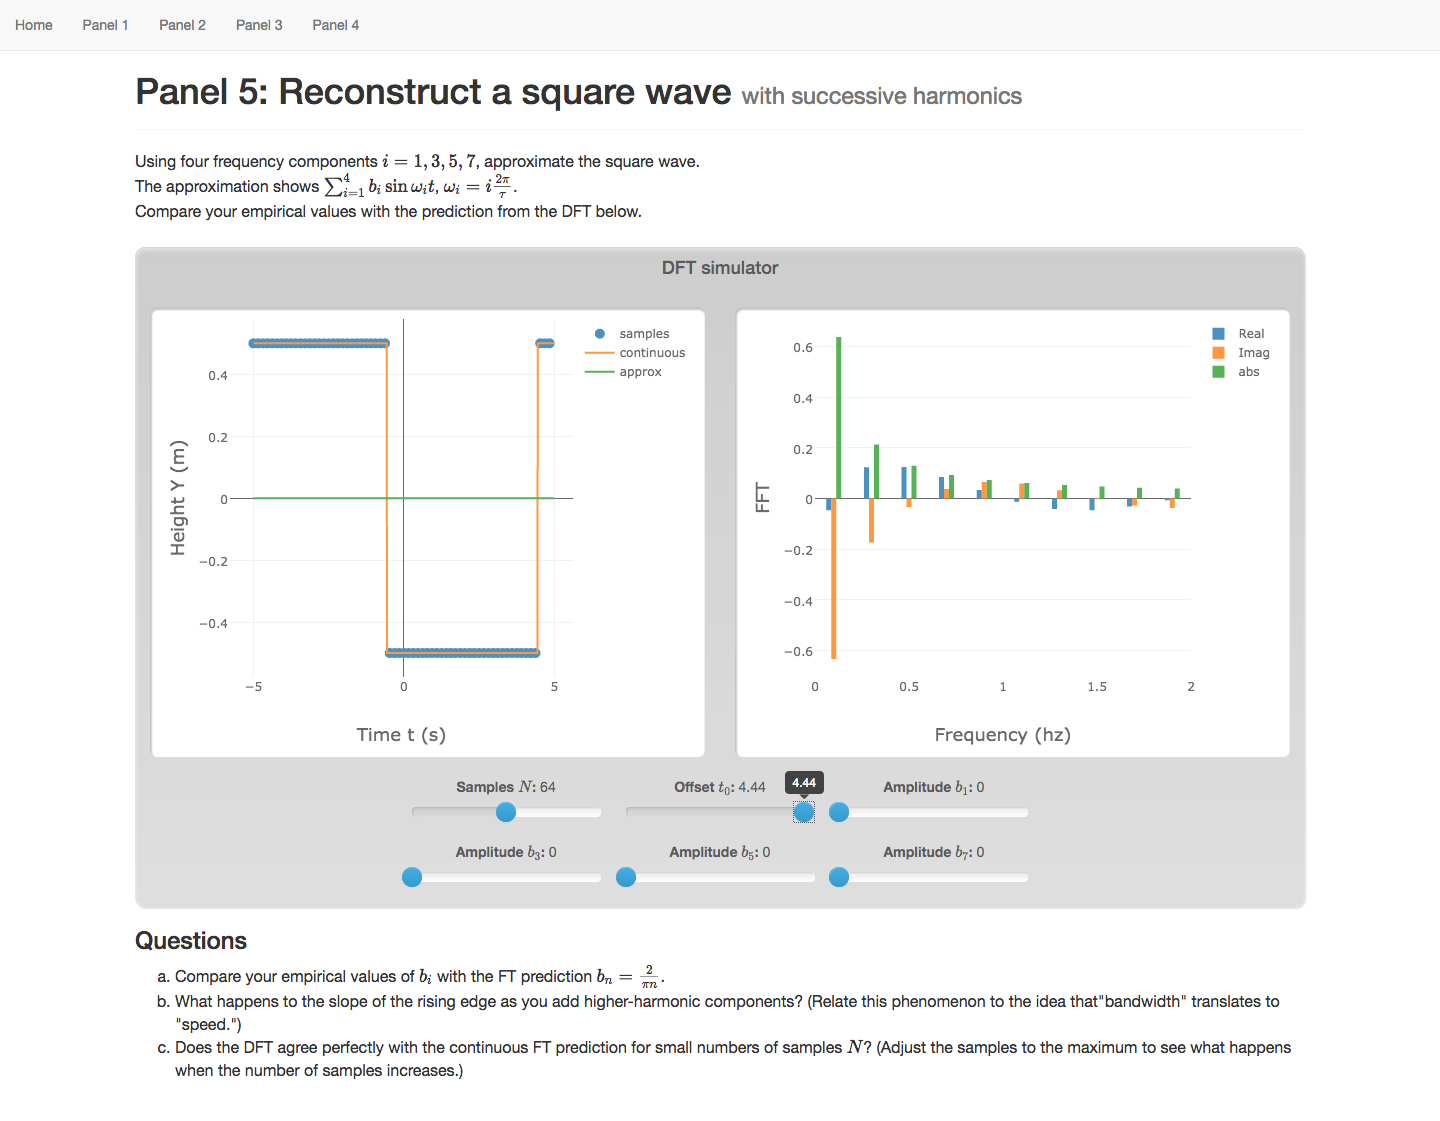Viewport: 1440px width, 1121px height.
Task: Go to Panel 1 page
Action: pyautogui.click(x=105, y=25)
